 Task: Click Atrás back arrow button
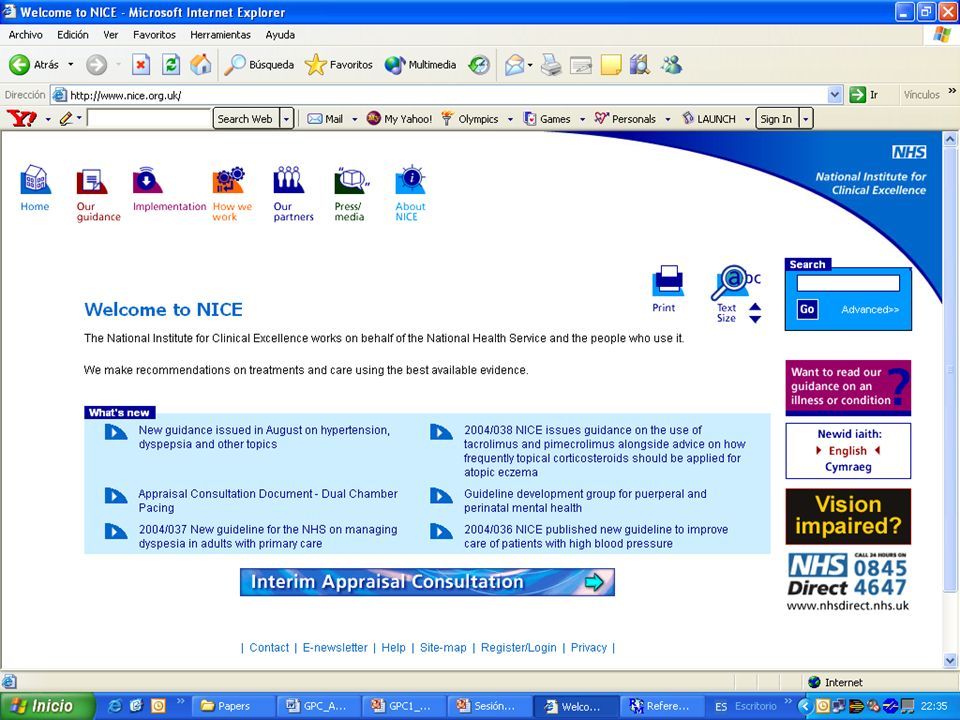click(34, 64)
